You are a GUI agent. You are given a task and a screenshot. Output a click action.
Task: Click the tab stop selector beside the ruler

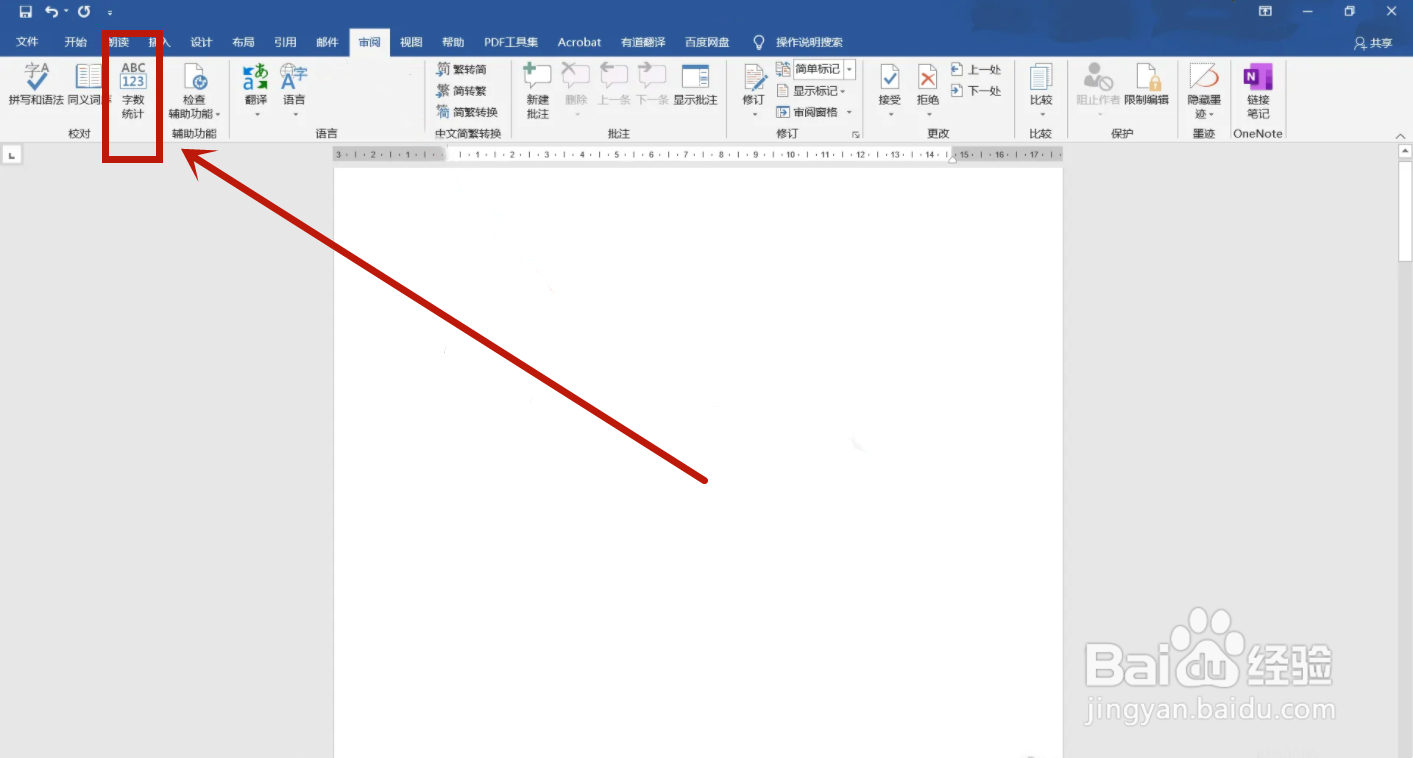pos(12,155)
